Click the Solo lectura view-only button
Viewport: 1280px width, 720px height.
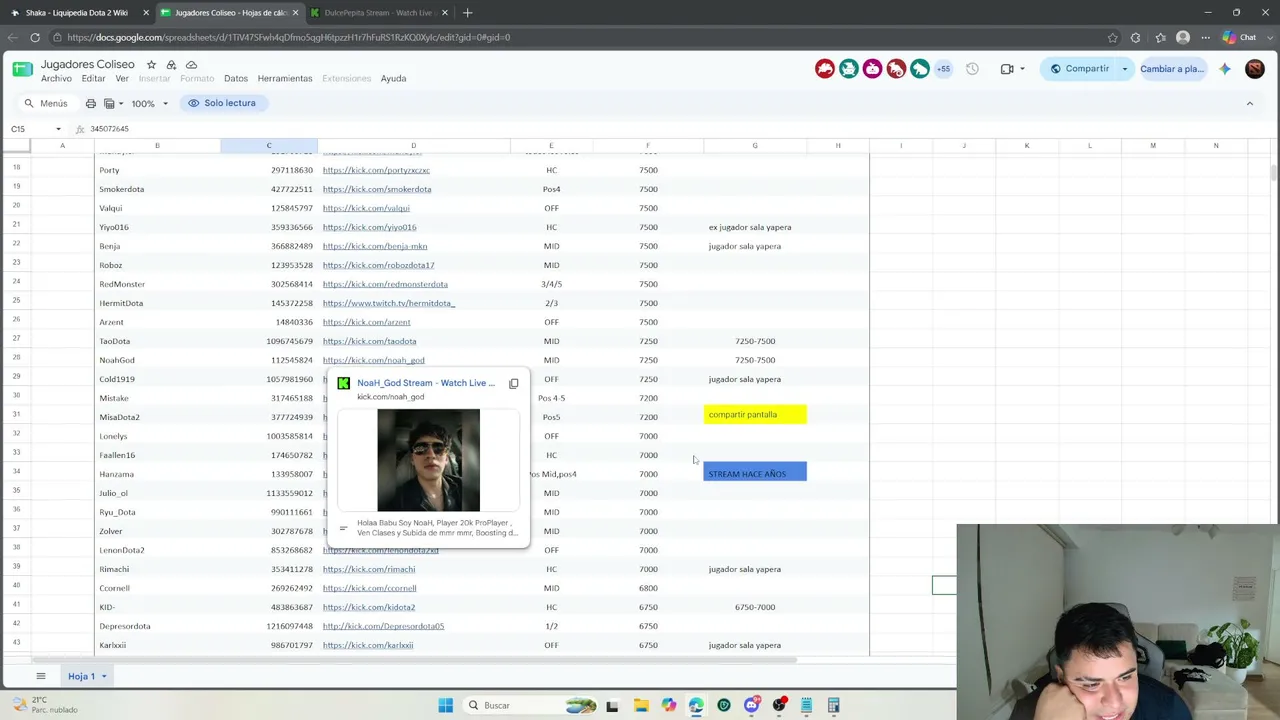point(222,103)
